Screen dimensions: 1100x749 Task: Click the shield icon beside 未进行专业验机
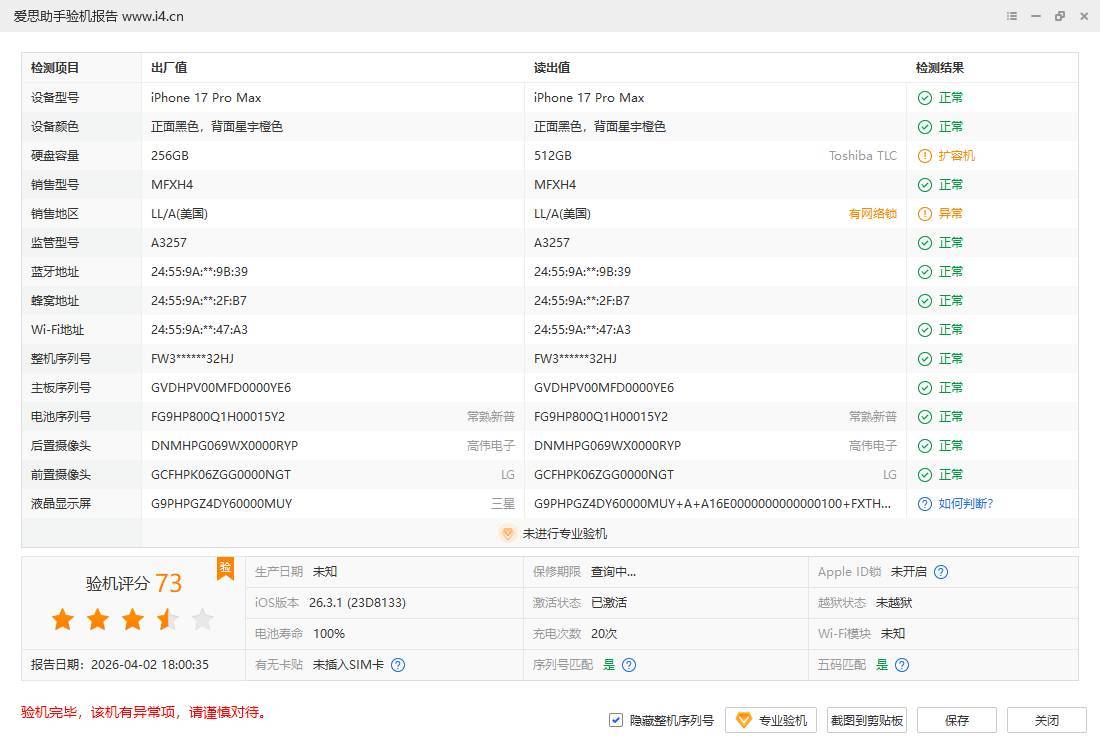(507, 534)
